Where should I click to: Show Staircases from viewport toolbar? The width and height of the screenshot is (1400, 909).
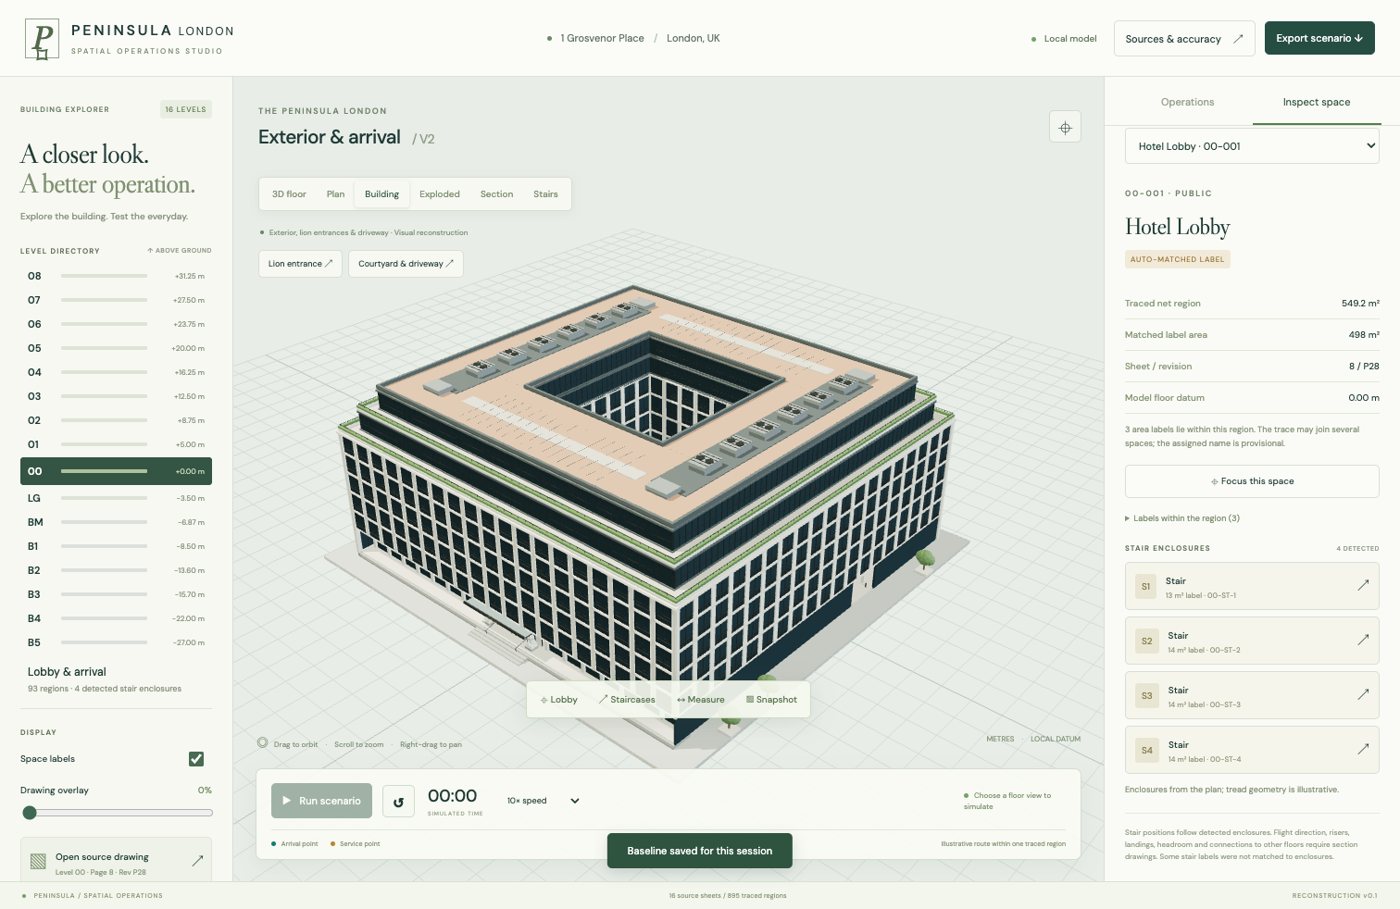[627, 700]
